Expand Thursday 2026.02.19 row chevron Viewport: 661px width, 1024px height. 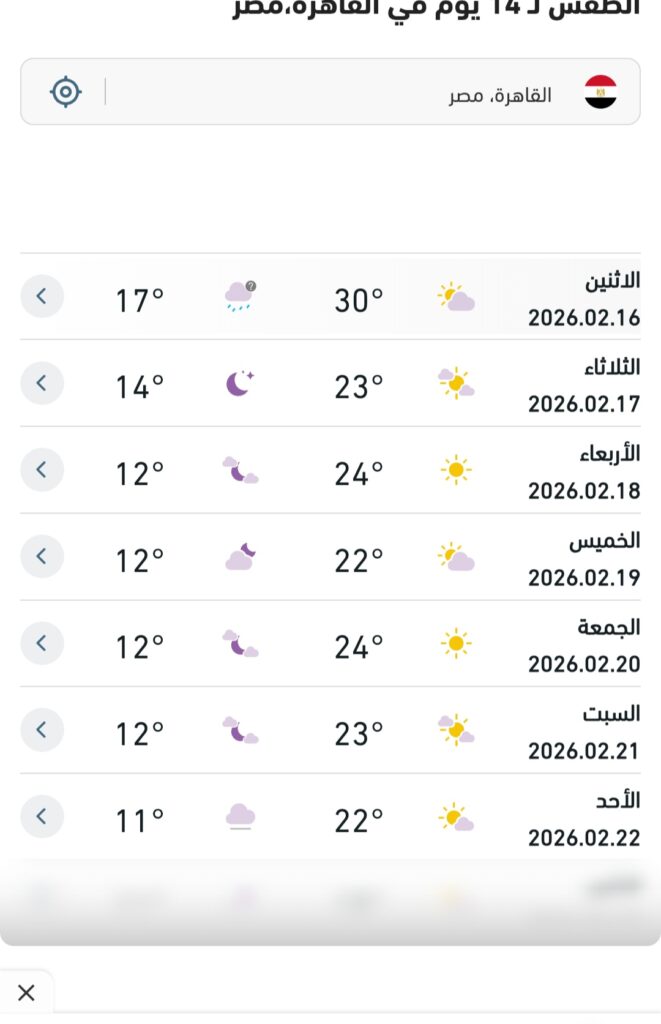(x=42, y=557)
